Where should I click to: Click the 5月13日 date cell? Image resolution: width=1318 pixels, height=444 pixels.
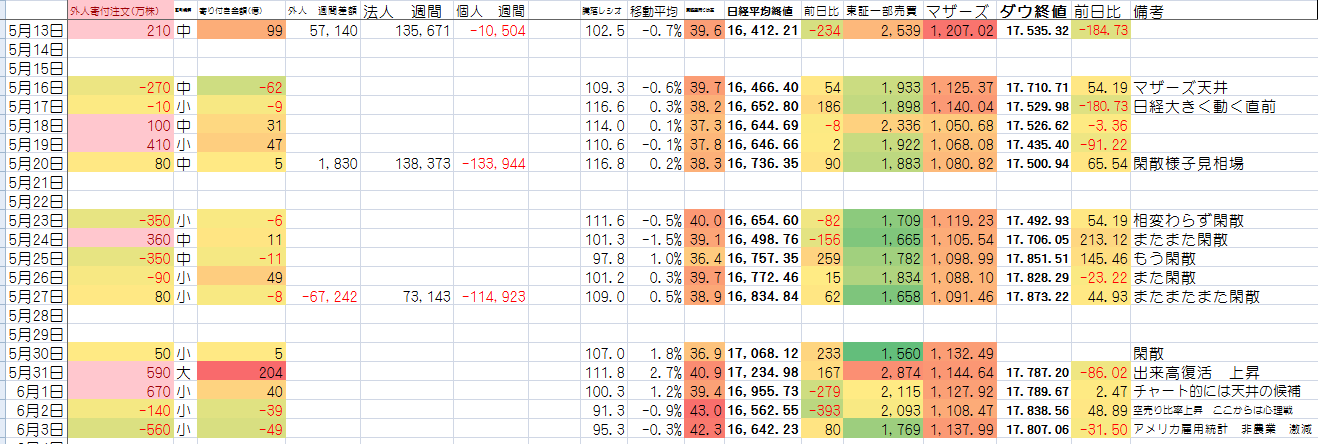36,31
